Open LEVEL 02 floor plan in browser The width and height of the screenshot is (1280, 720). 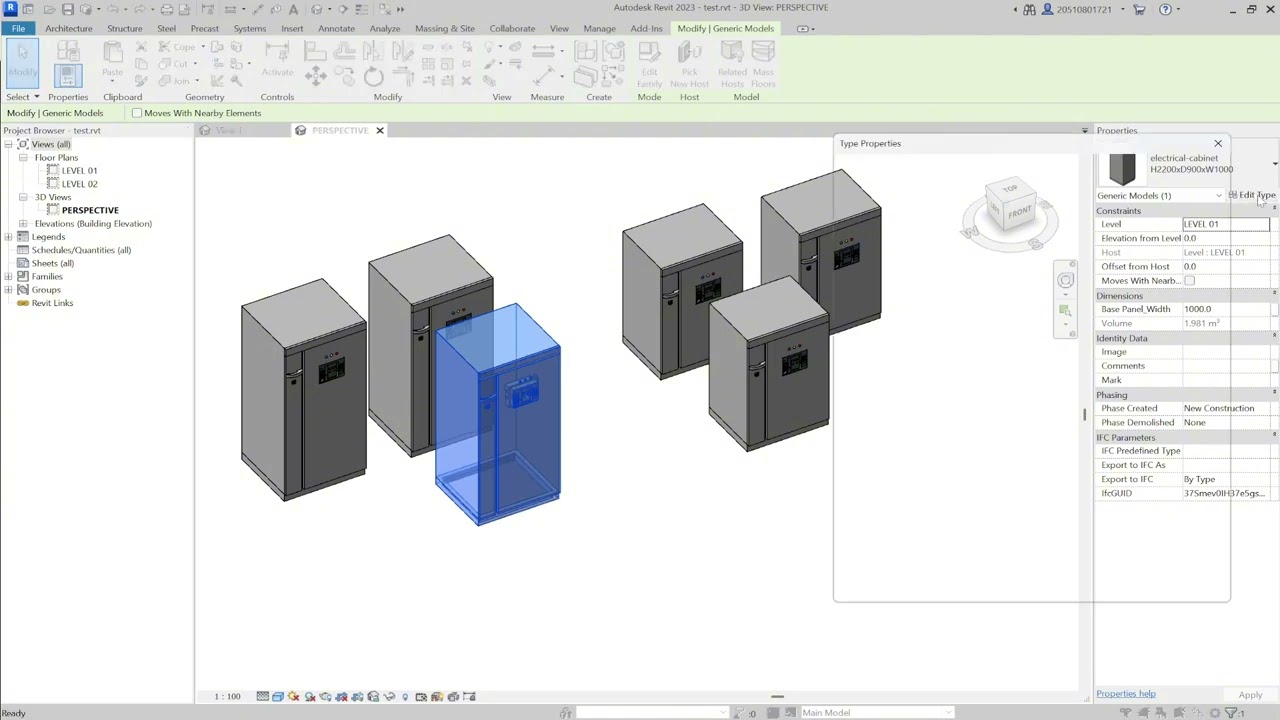79,184
